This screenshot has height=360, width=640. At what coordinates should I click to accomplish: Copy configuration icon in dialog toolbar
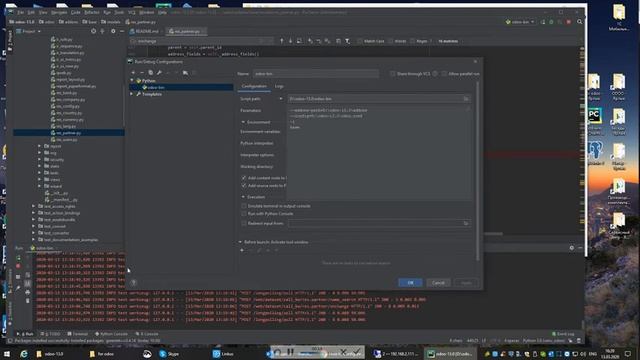151,73
